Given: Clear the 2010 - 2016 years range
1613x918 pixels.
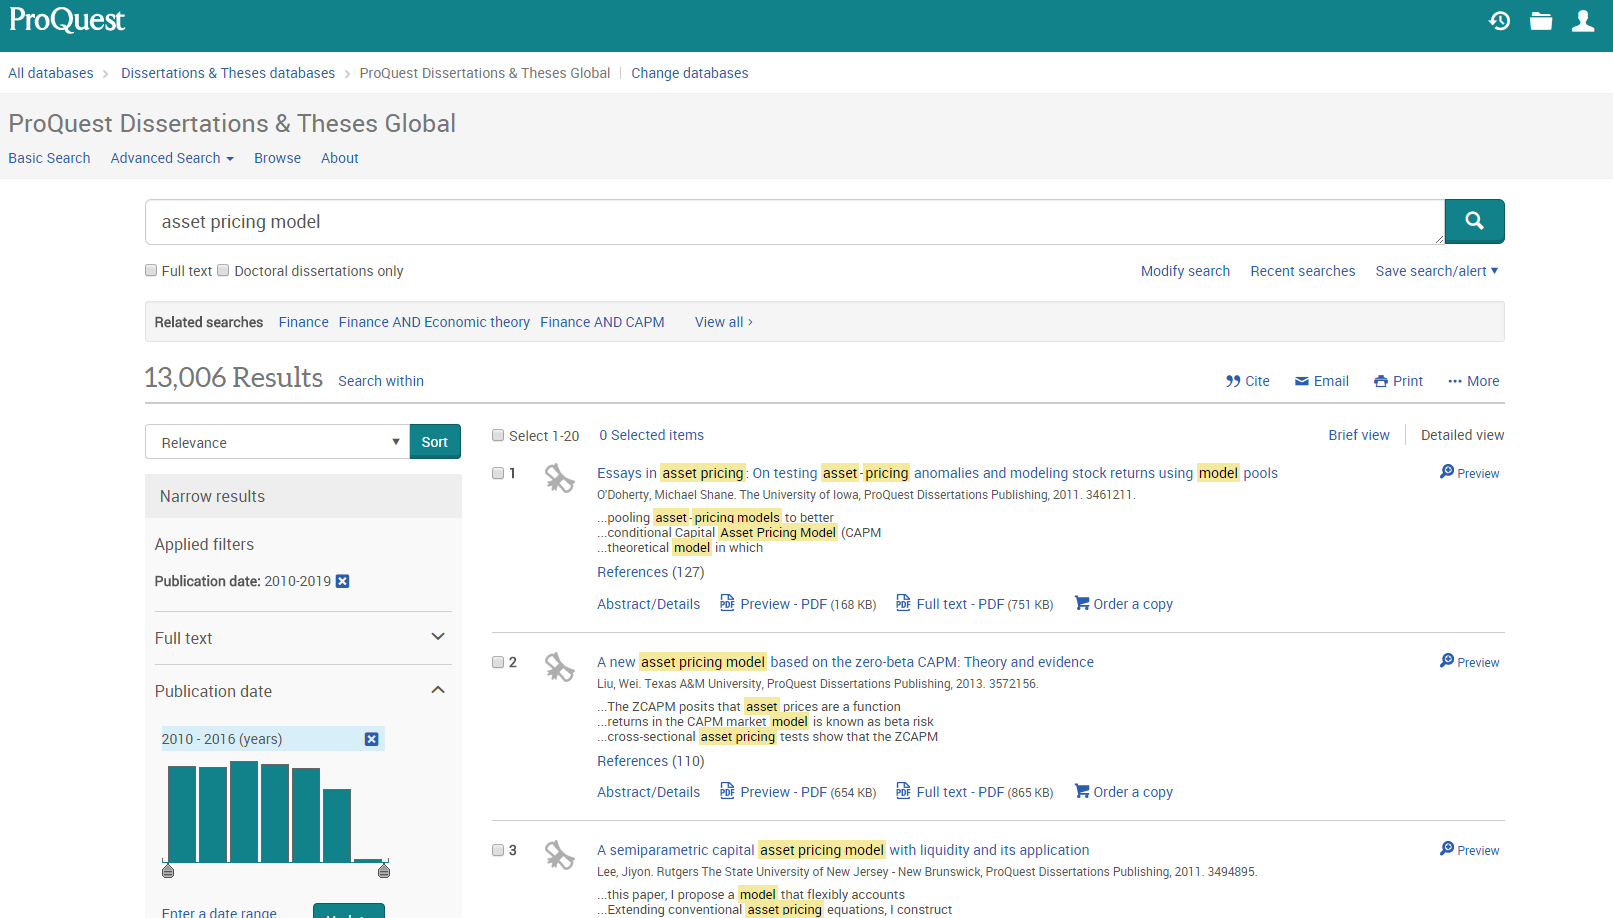Looking at the screenshot, I should click(x=371, y=739).
